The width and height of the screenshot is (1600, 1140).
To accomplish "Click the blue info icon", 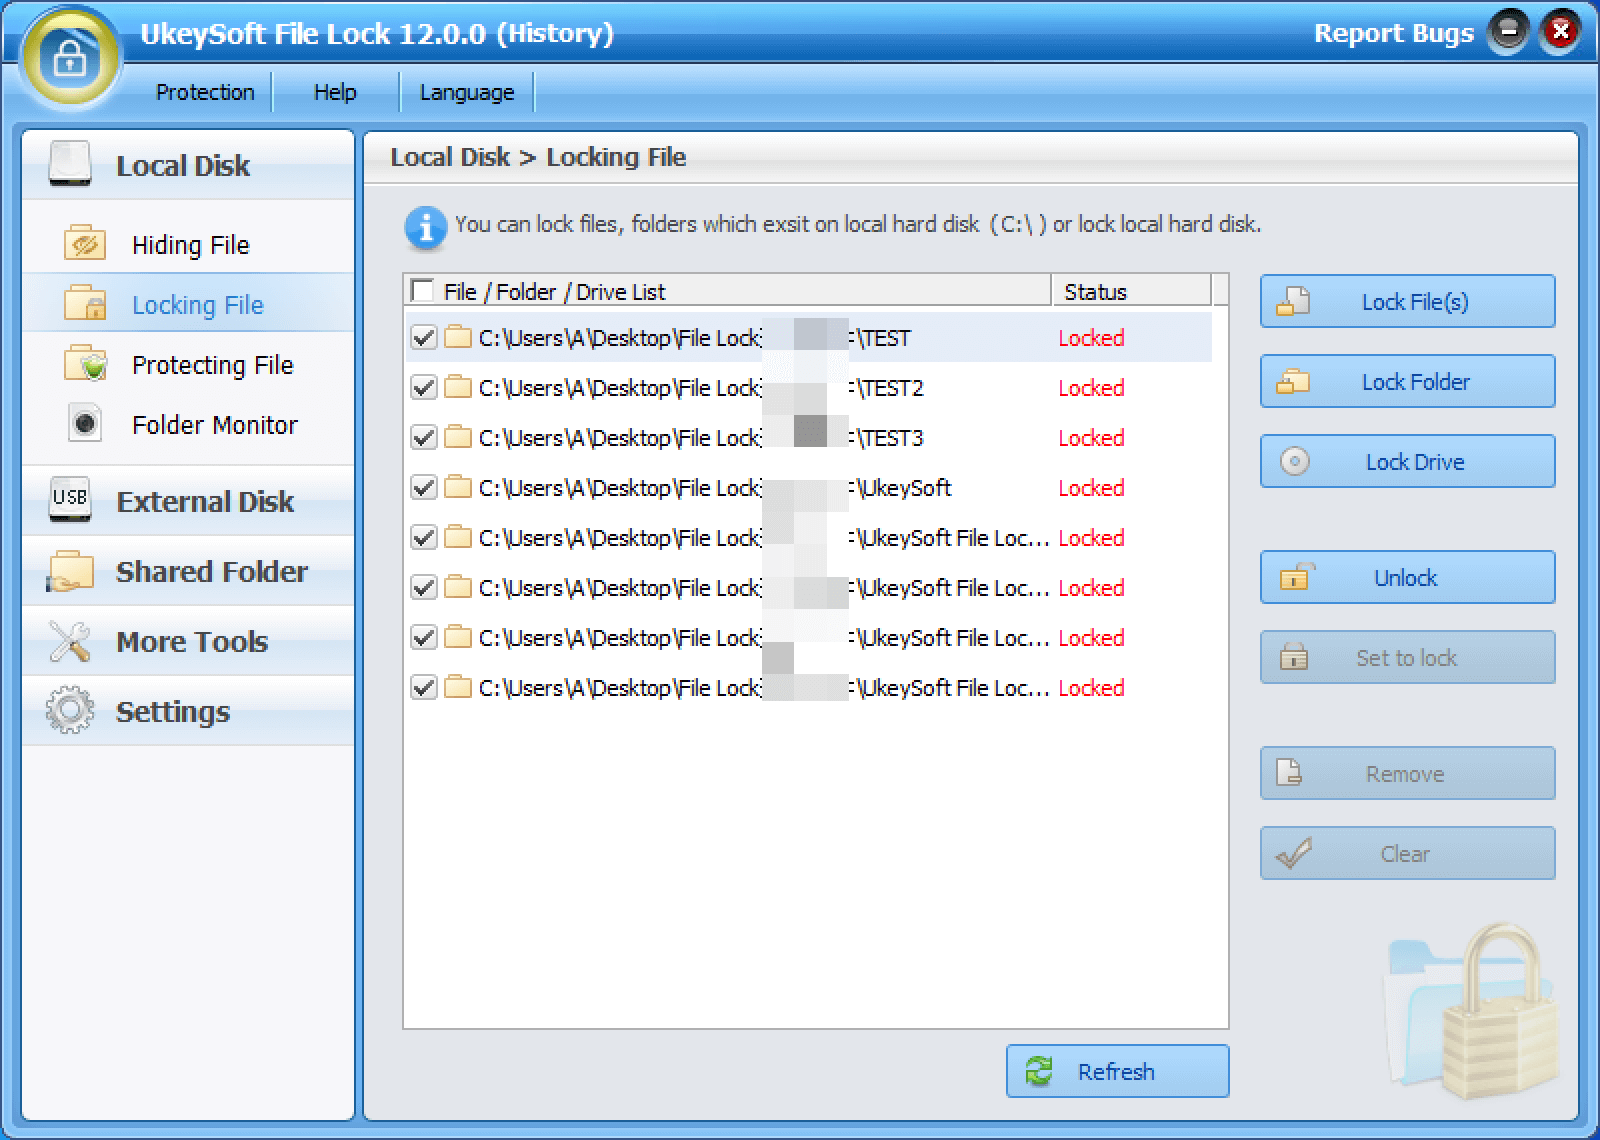I will 425,228.
